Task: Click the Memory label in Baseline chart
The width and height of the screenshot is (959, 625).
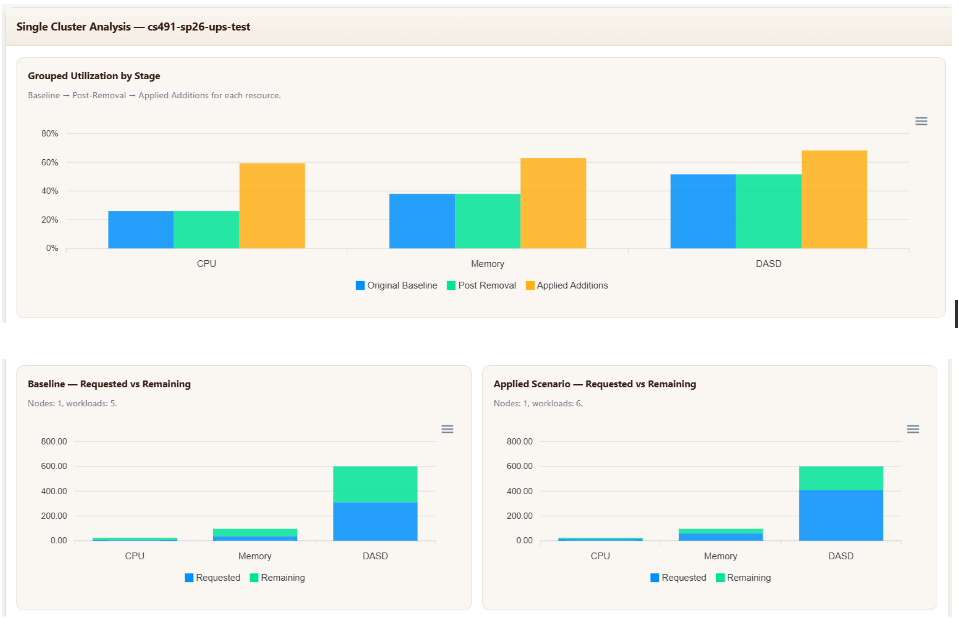Action: tap(255, 556)
